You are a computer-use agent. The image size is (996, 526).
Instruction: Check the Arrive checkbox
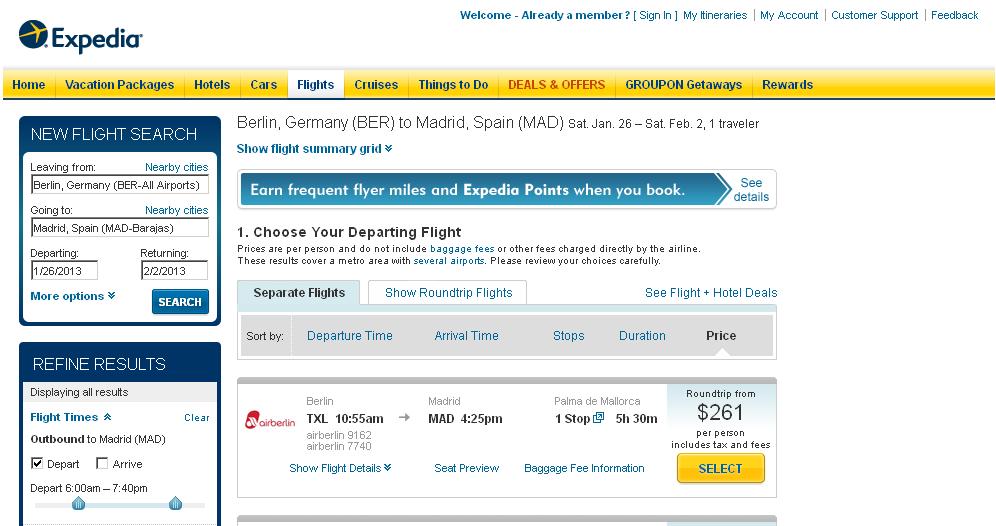(102, 464)
